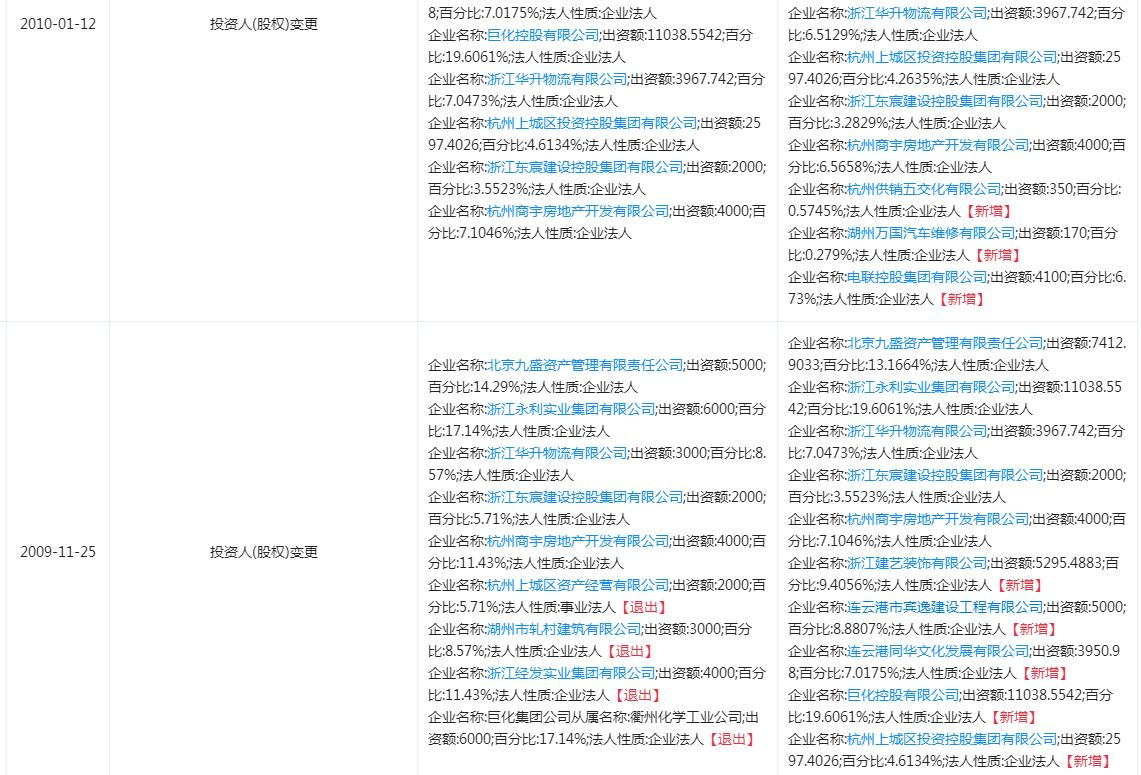Viewport: 1141px width, 775px height.
Task: Select the date 2009-11-25
Action: click(58, 552)
